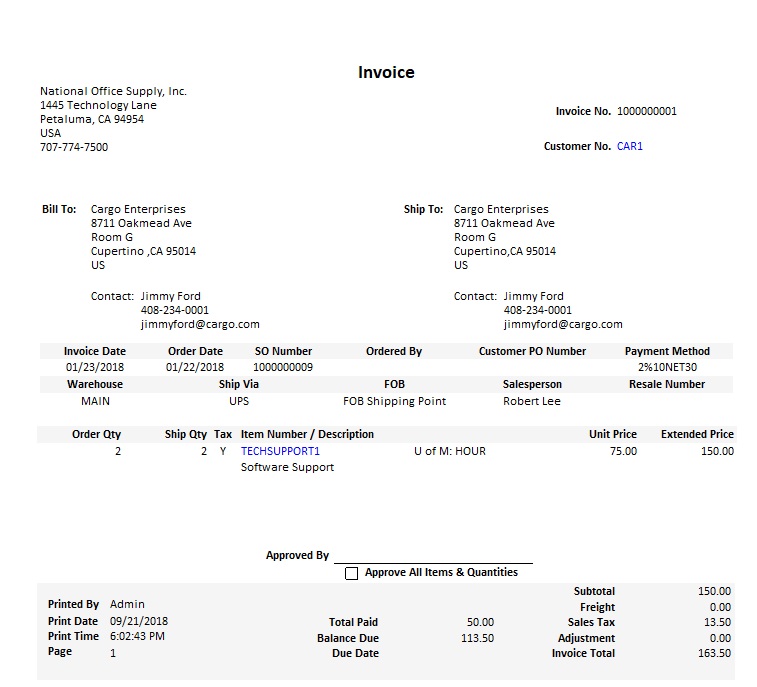The image size is (757, 687).
Task: Click the TECHSUPPORT1 item number link
Action: tap(280, 451)
